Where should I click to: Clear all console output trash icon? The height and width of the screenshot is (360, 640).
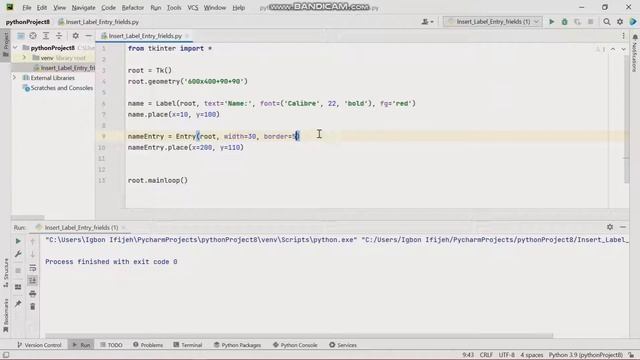point(33,306)
